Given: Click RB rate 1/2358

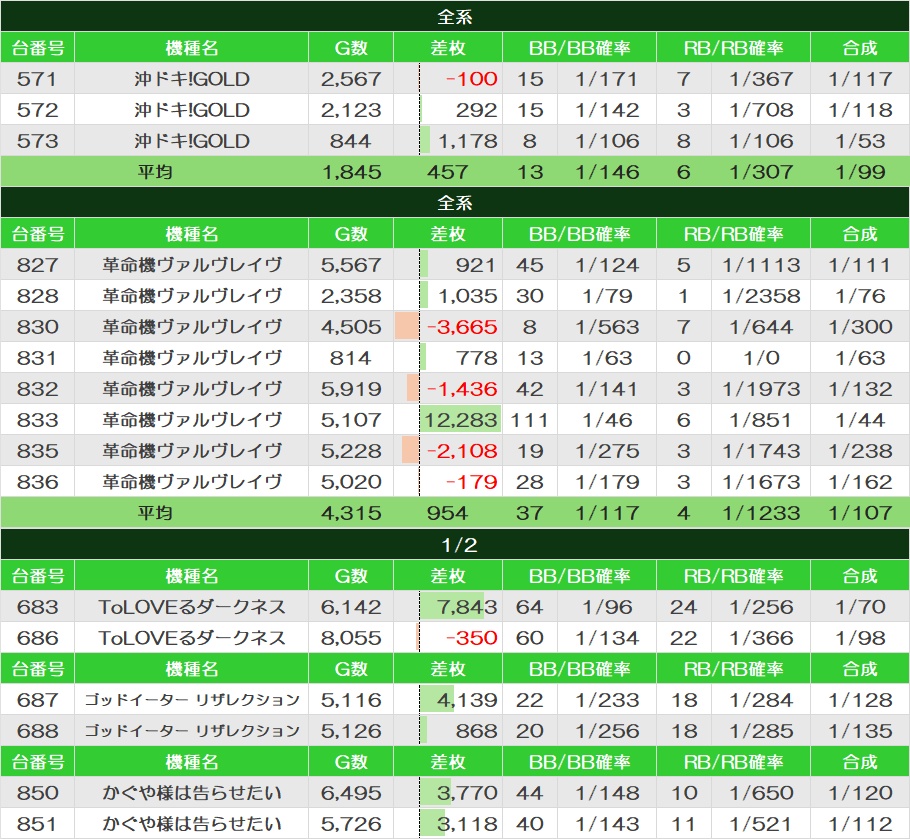Looking at the screenshot, I should [761, 296].
